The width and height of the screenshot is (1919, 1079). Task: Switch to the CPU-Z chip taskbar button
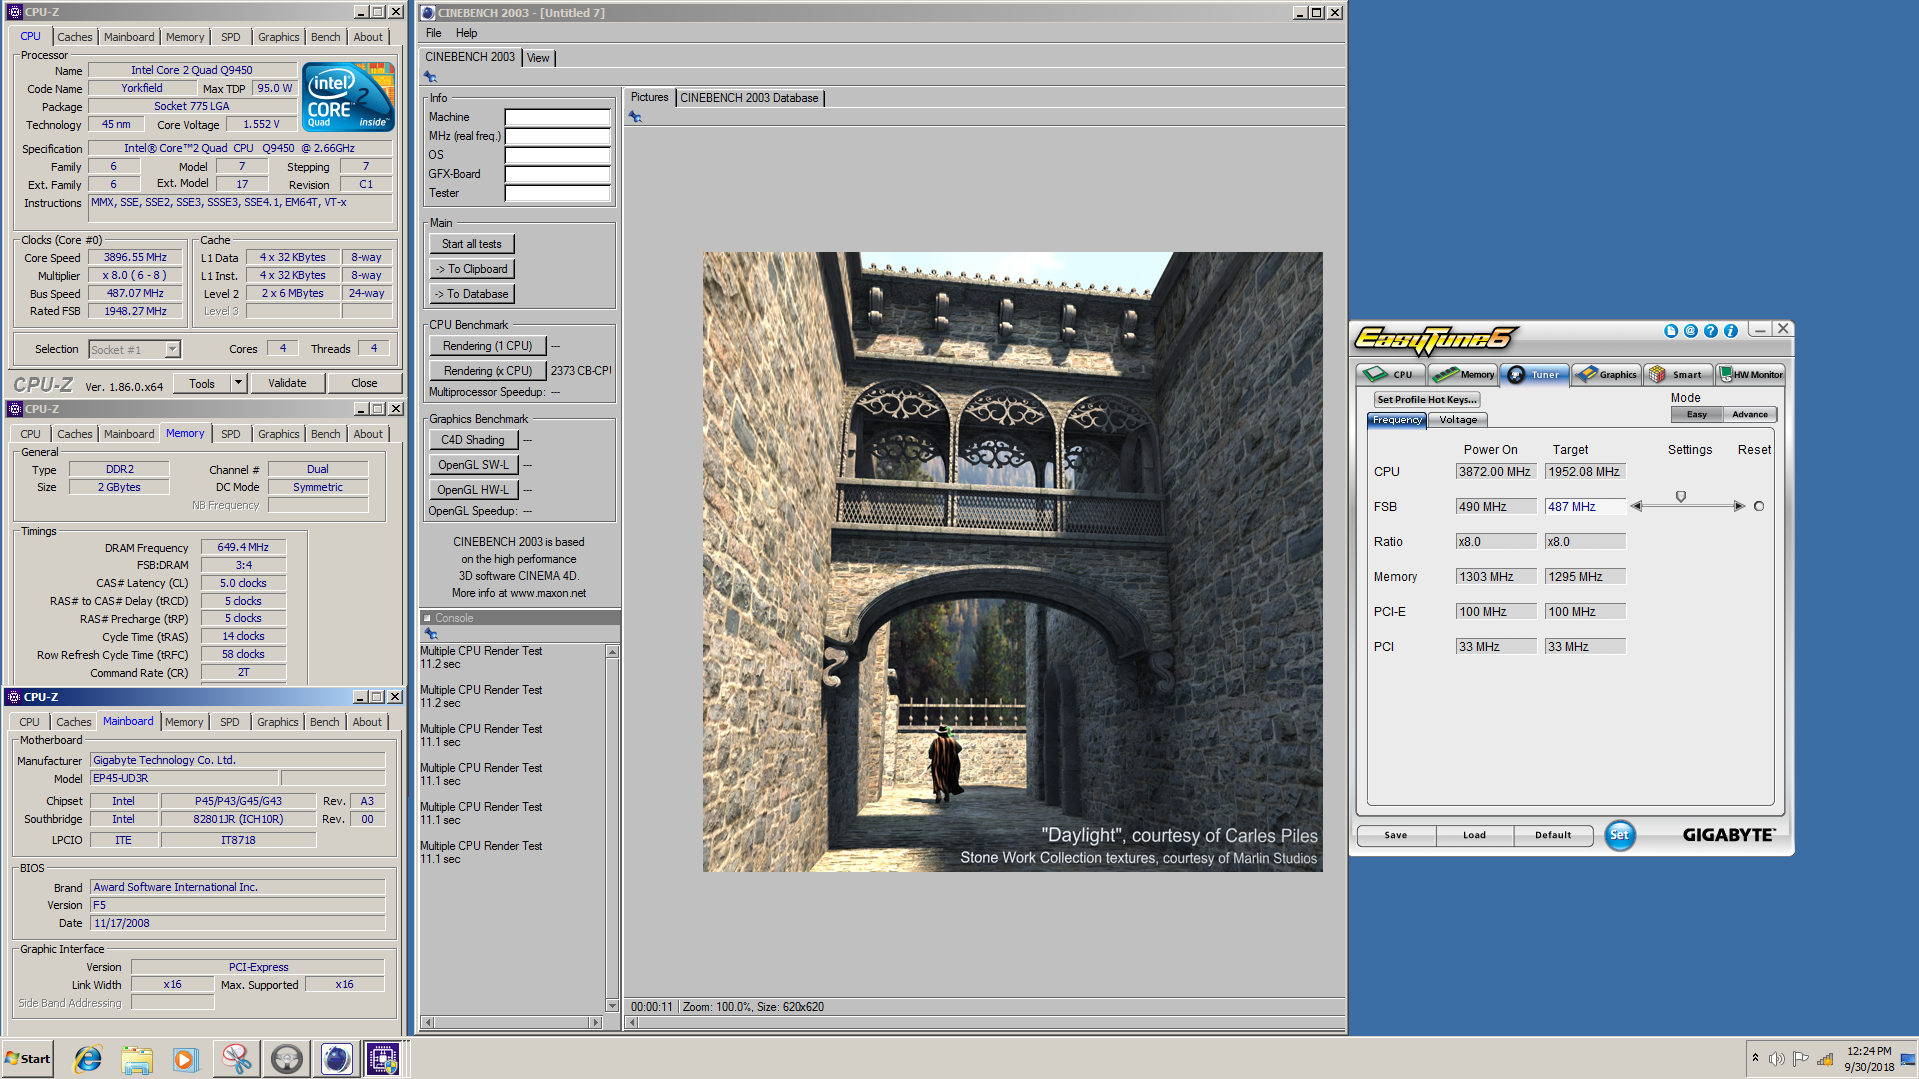[x=384, y=1059]
